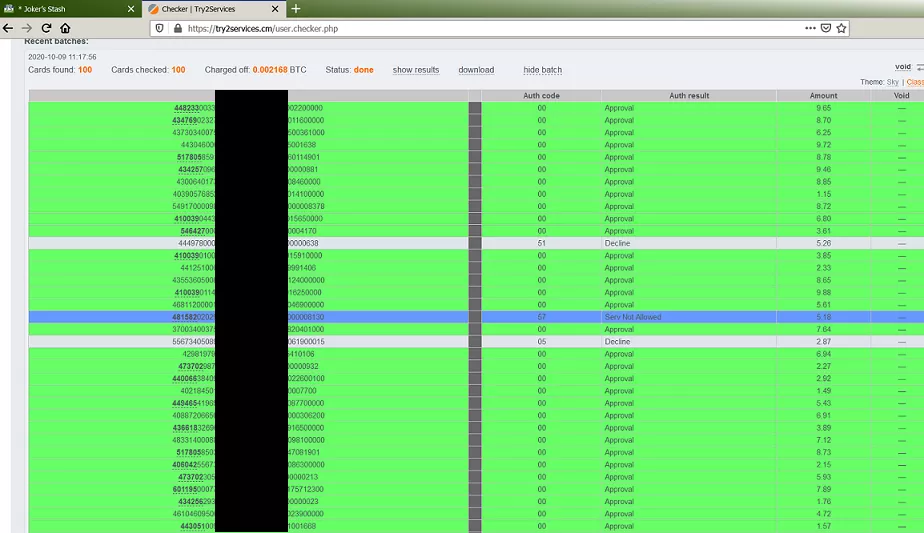
Task: Click the Save to Pocket icon
Action: (x=826, y=28)
